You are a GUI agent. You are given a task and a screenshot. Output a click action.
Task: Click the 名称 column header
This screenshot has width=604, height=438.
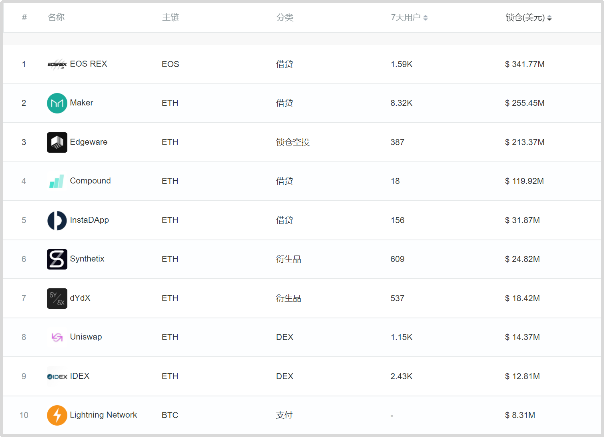[56, 18]
